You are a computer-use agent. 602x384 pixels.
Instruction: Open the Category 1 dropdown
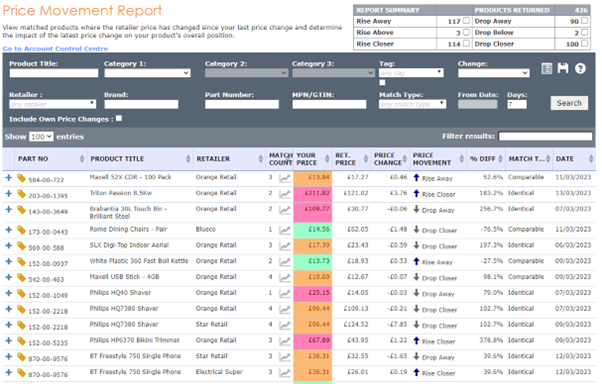147,73
